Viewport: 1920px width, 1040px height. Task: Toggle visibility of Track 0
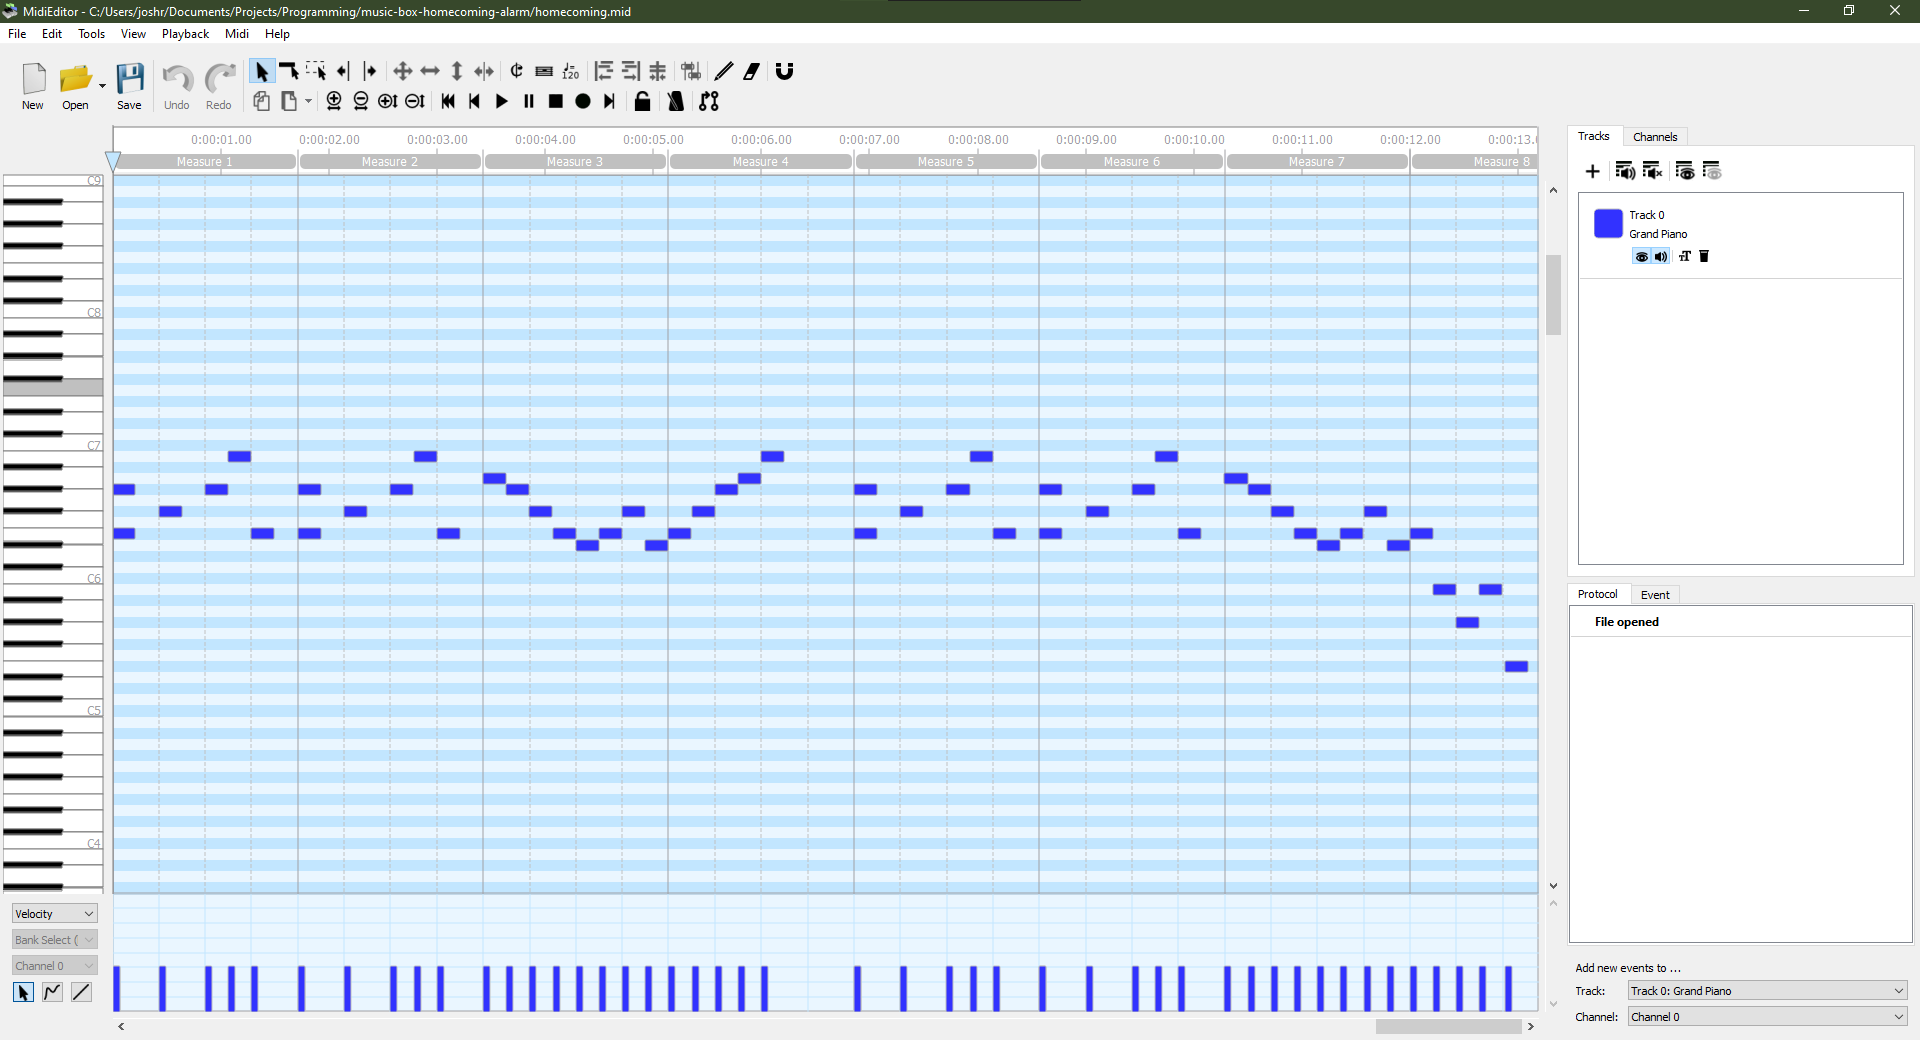[x=1642, y=257]
